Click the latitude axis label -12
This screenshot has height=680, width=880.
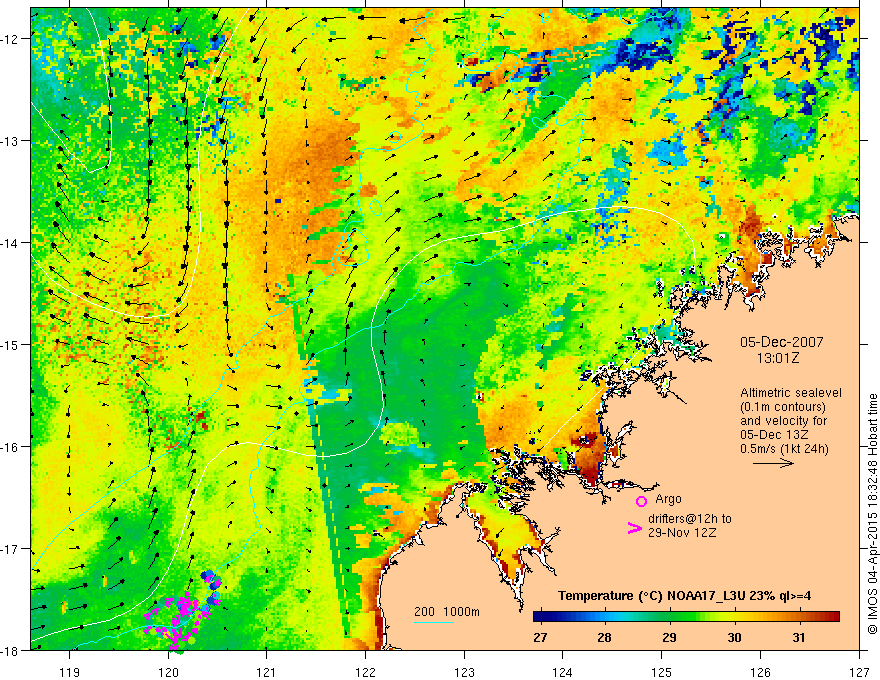click(x=10, y=39)
